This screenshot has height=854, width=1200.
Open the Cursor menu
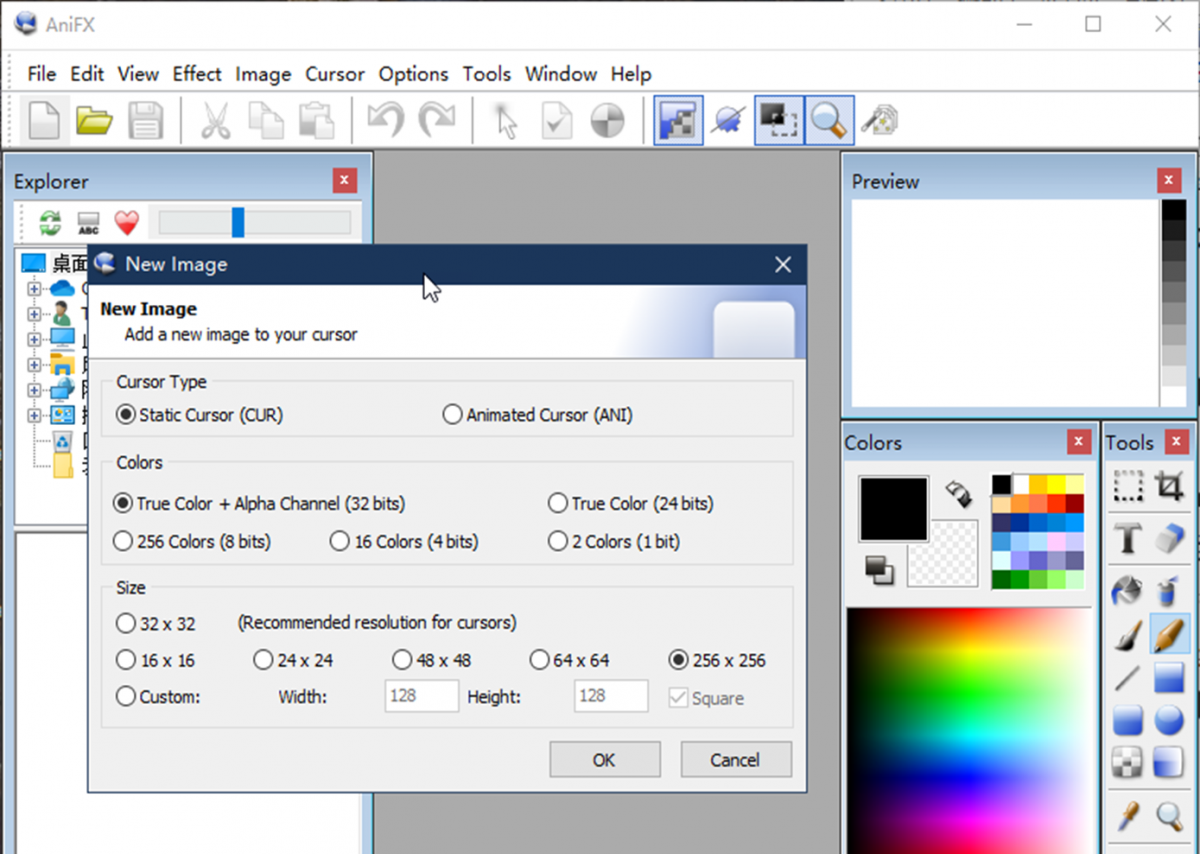click(x=335, y=74)
